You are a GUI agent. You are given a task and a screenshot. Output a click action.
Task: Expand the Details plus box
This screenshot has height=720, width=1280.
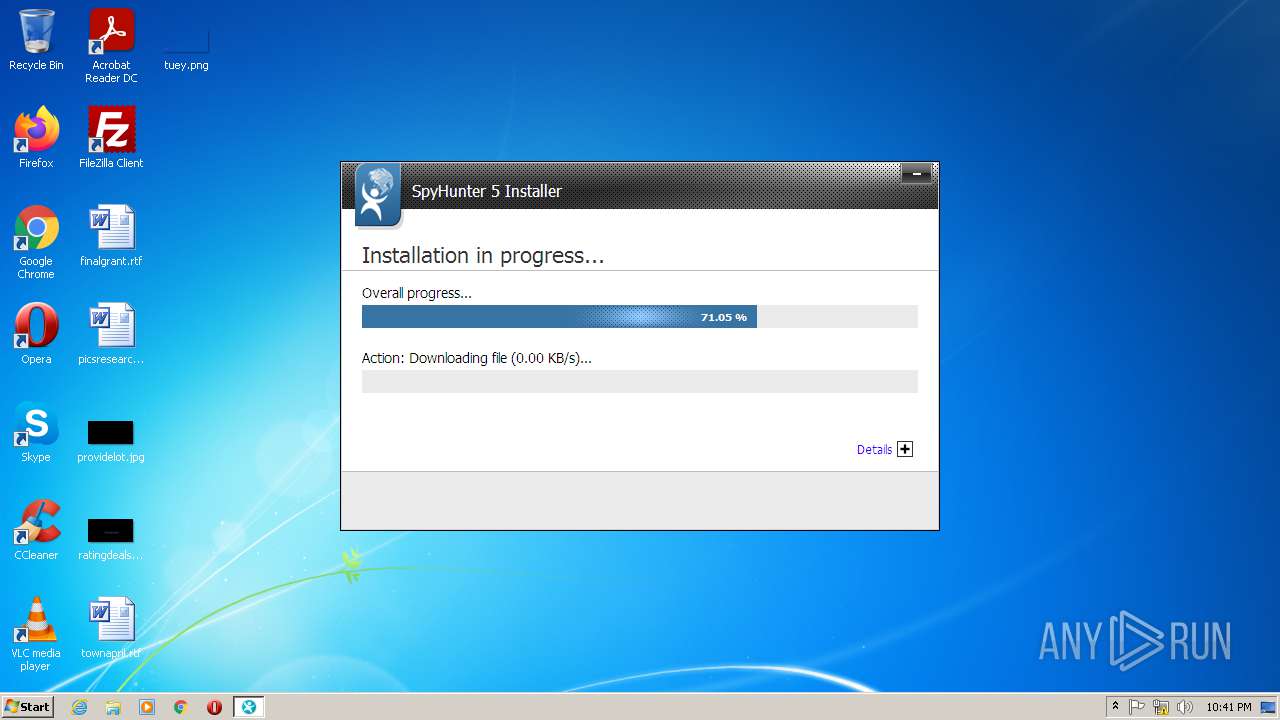pos(905,449)
